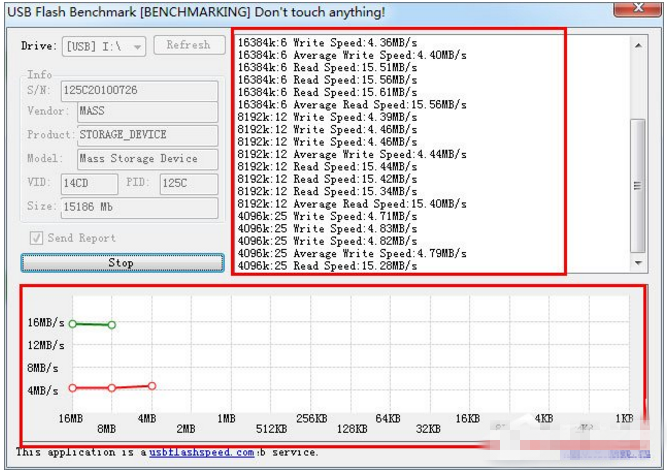Click the PID field showing 125C
The height and width of the screenshot is (472, 667).
coord(189,183)
